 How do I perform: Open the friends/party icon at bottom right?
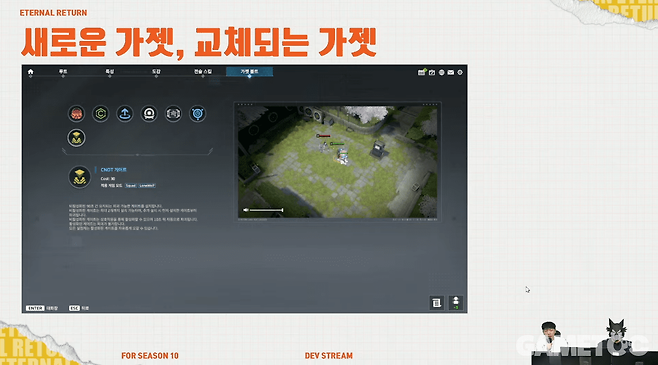pos(456,302)
